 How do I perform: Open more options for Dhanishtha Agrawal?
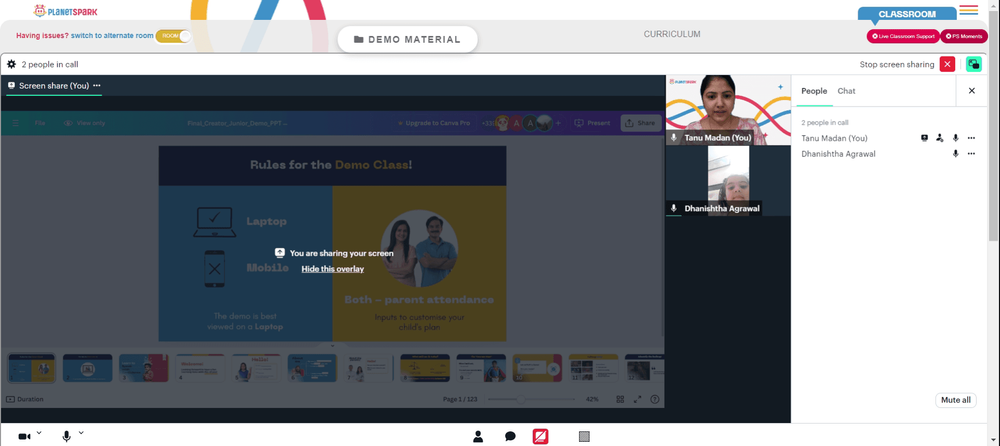[x=971, y=154]
